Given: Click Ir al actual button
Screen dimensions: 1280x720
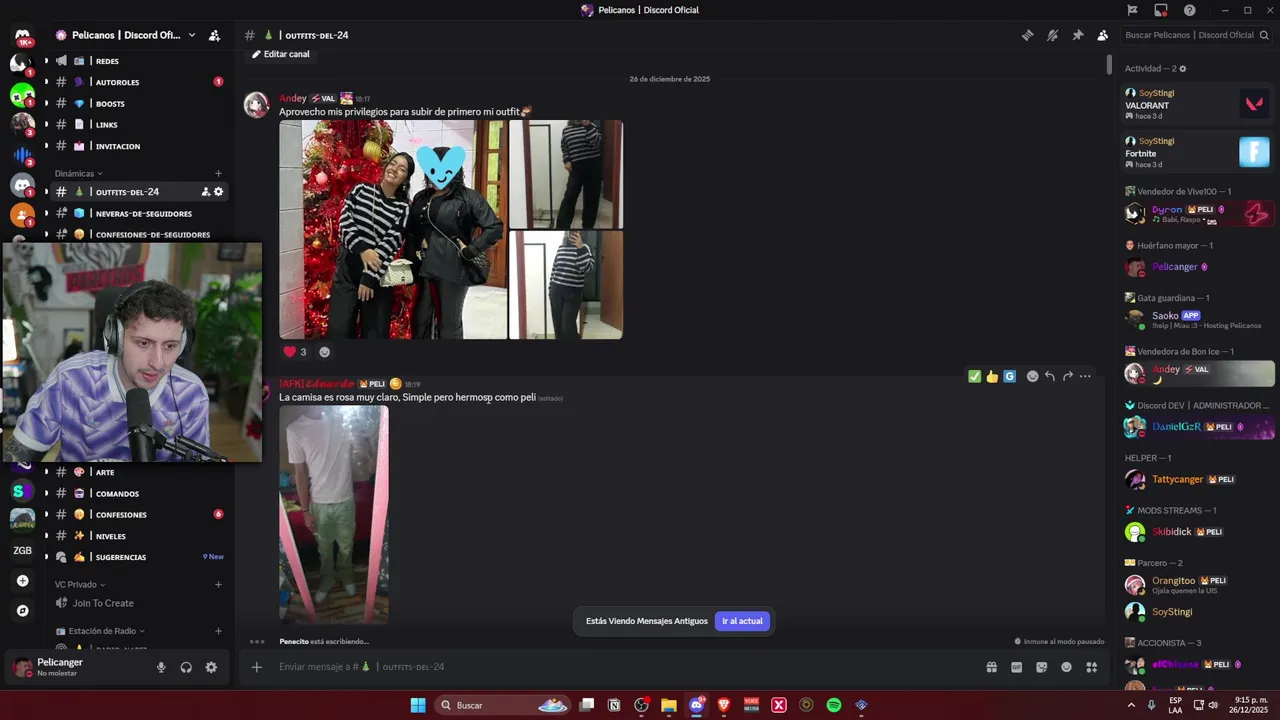Looking at the screenshot, I should point(742,621).
